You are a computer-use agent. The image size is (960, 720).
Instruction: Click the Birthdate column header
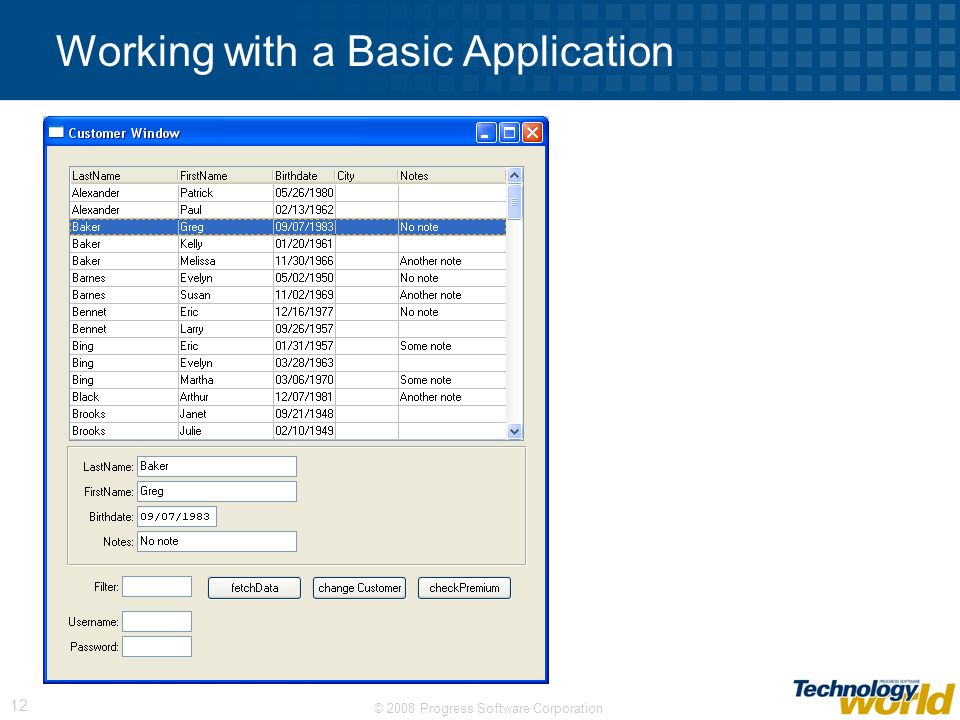pyautogui.click(x=304, y=176)
